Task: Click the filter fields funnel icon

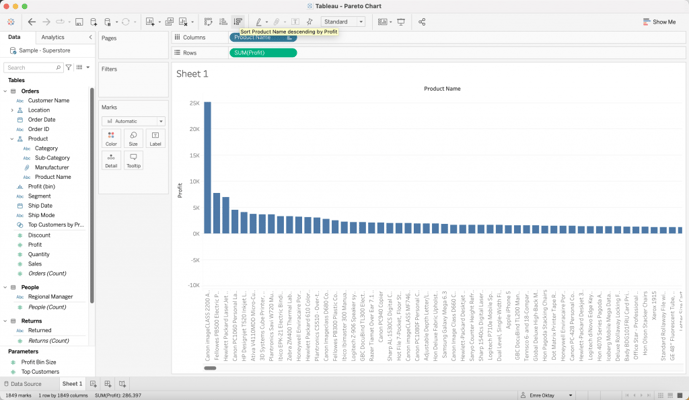Action: (69, 67)
